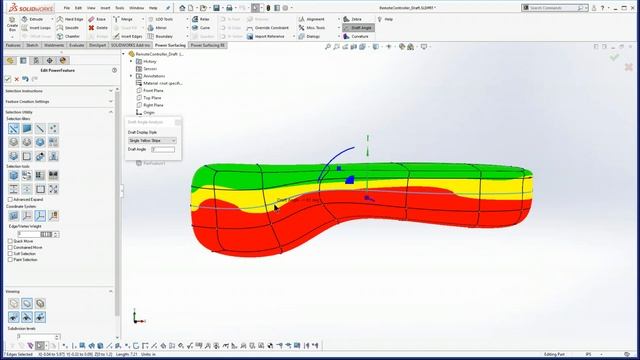The image size is (640, 360).
Task: Enable Zebra stripes analysis
Action: click(x=353, y=19)
